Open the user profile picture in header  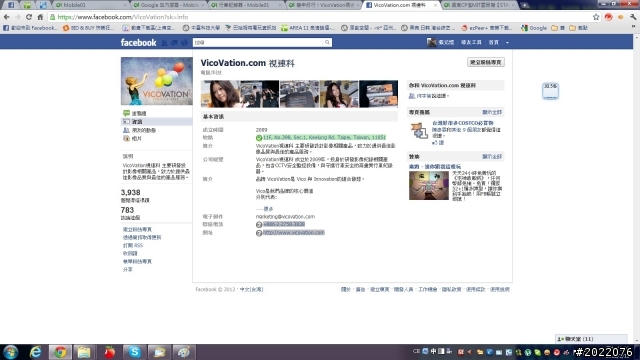point(431,42)
